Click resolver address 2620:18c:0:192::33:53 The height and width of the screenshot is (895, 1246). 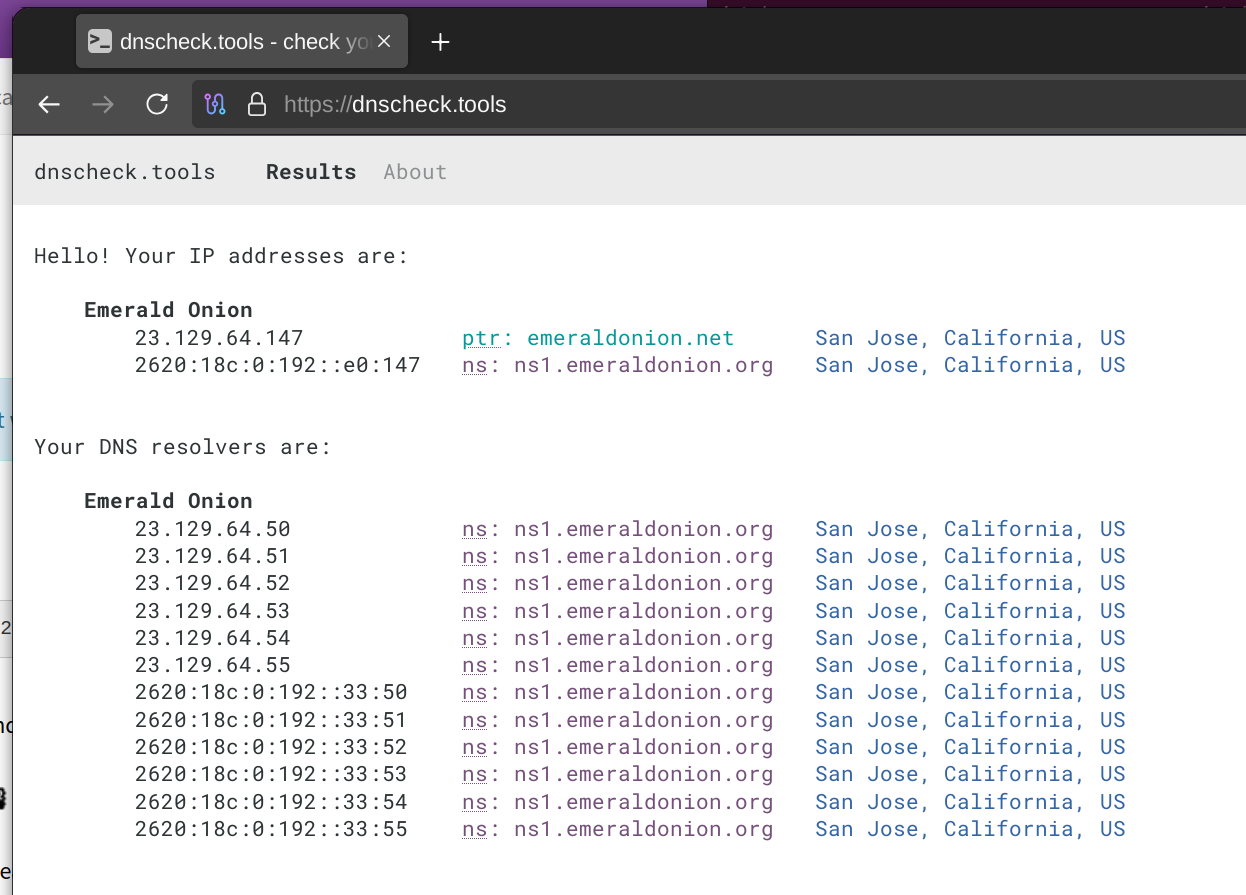coord(271,774)
